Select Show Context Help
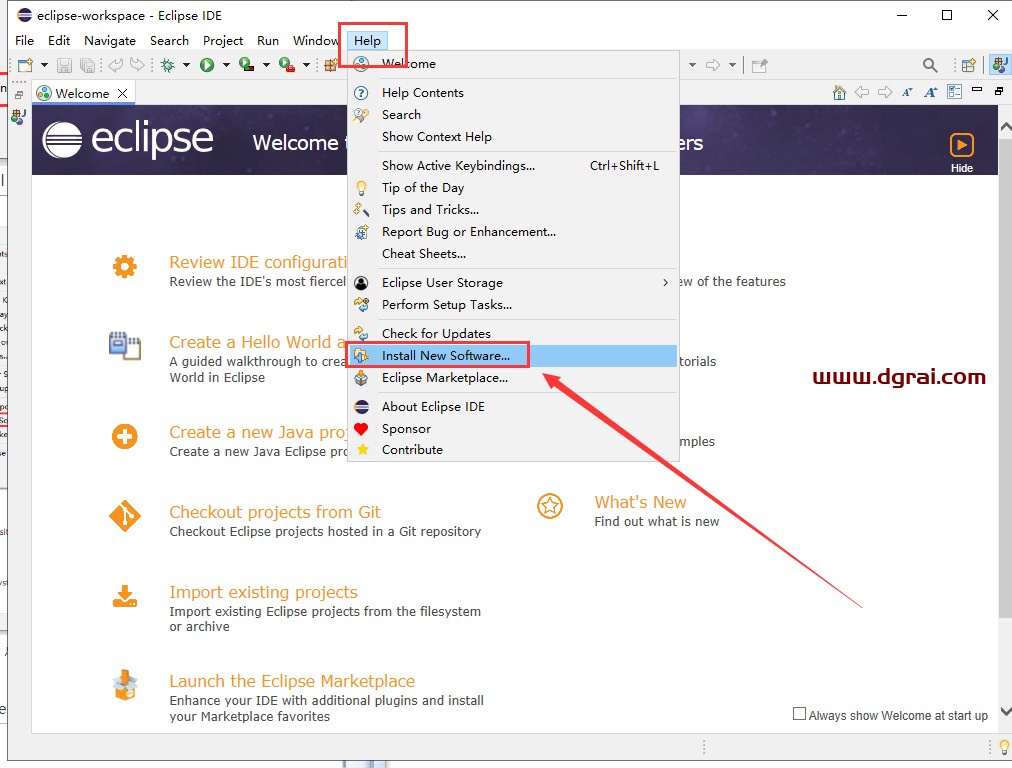The image size is (1012, 768). click(513, 137)
